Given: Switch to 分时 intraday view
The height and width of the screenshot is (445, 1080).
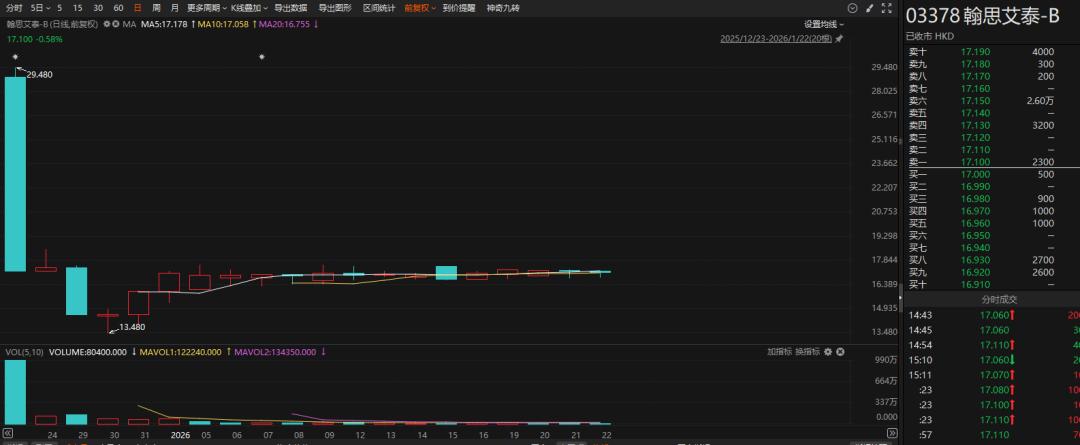Looking at the screenshot, I should click(x=15, y=8).
